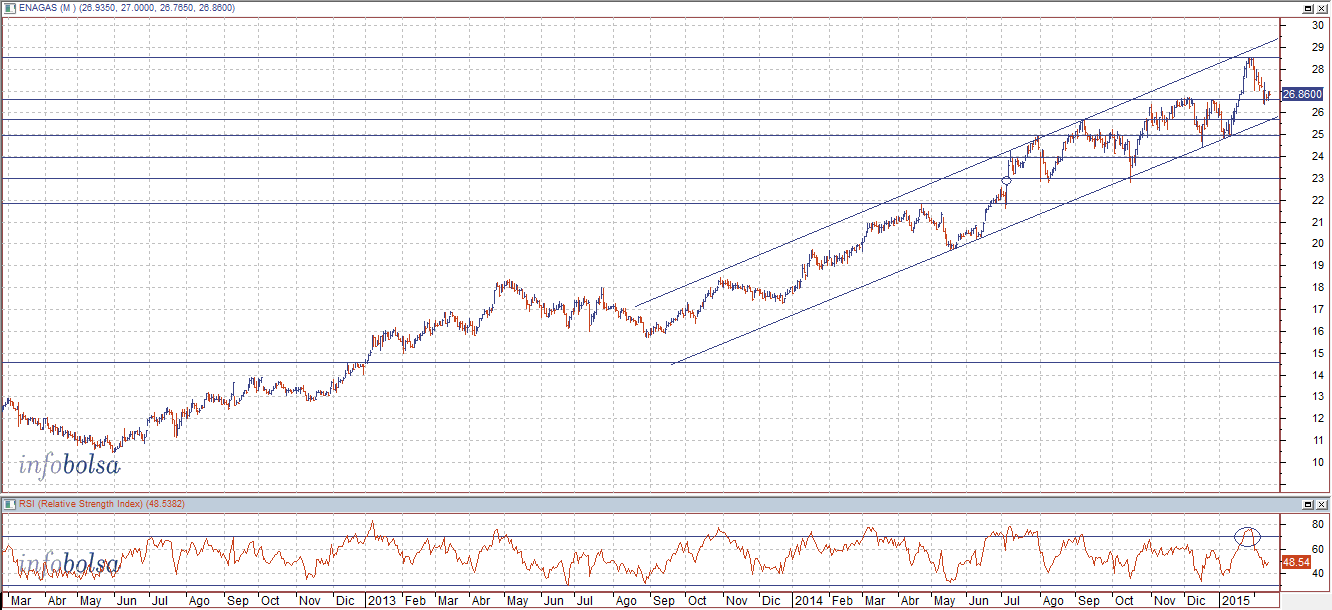Image resolution: width=1332 pixels, height=610 pixels.
Task: Click the 2015 year label on time axis
Action: click(x=1236, y=601)
